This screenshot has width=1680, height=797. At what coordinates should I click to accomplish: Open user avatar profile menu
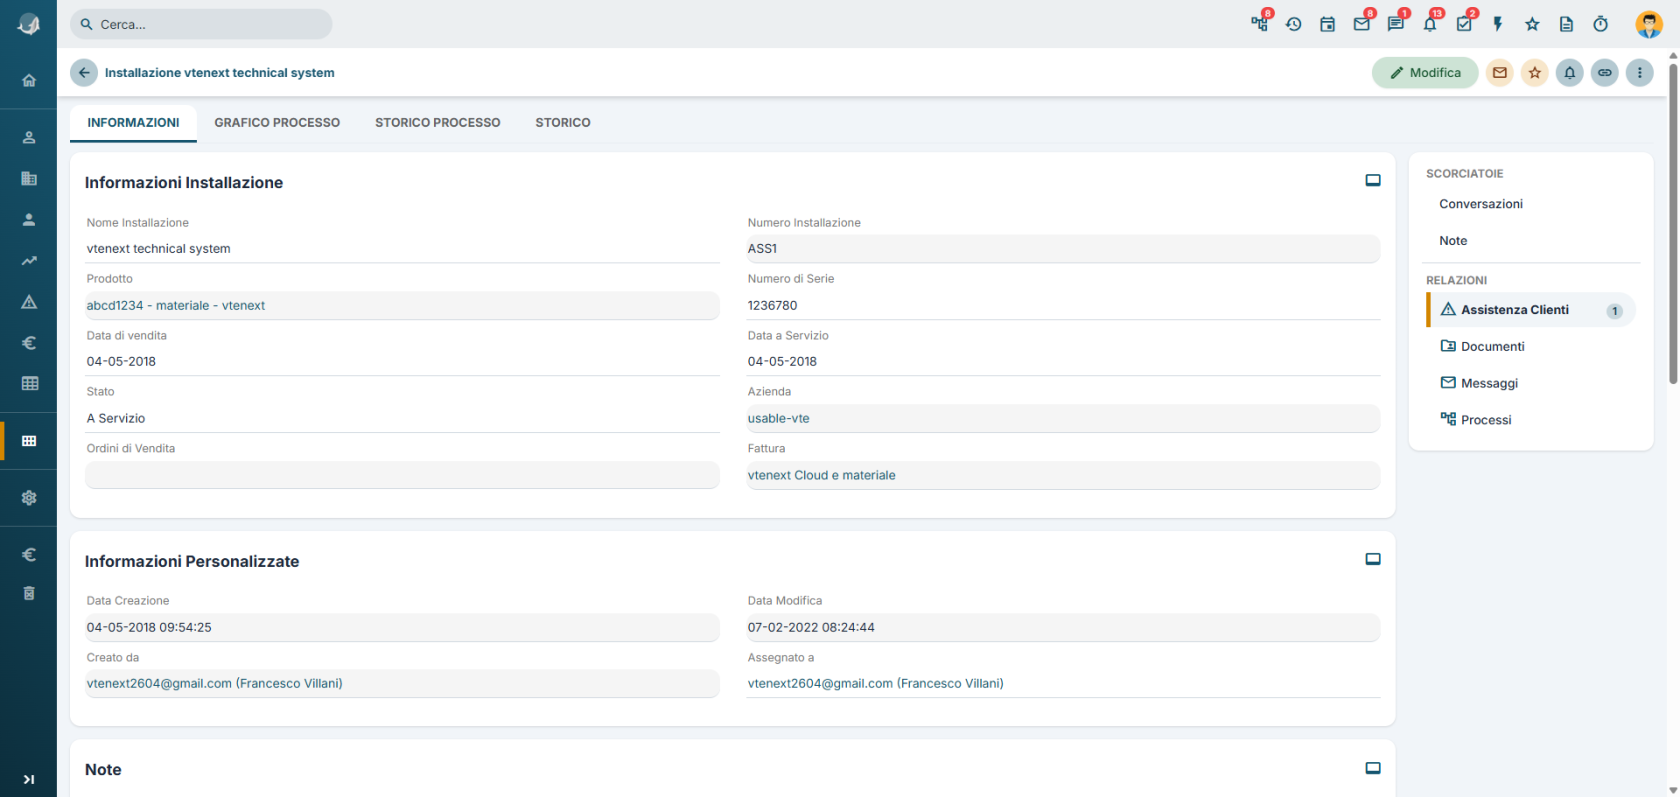click(x=1648, y=24)
